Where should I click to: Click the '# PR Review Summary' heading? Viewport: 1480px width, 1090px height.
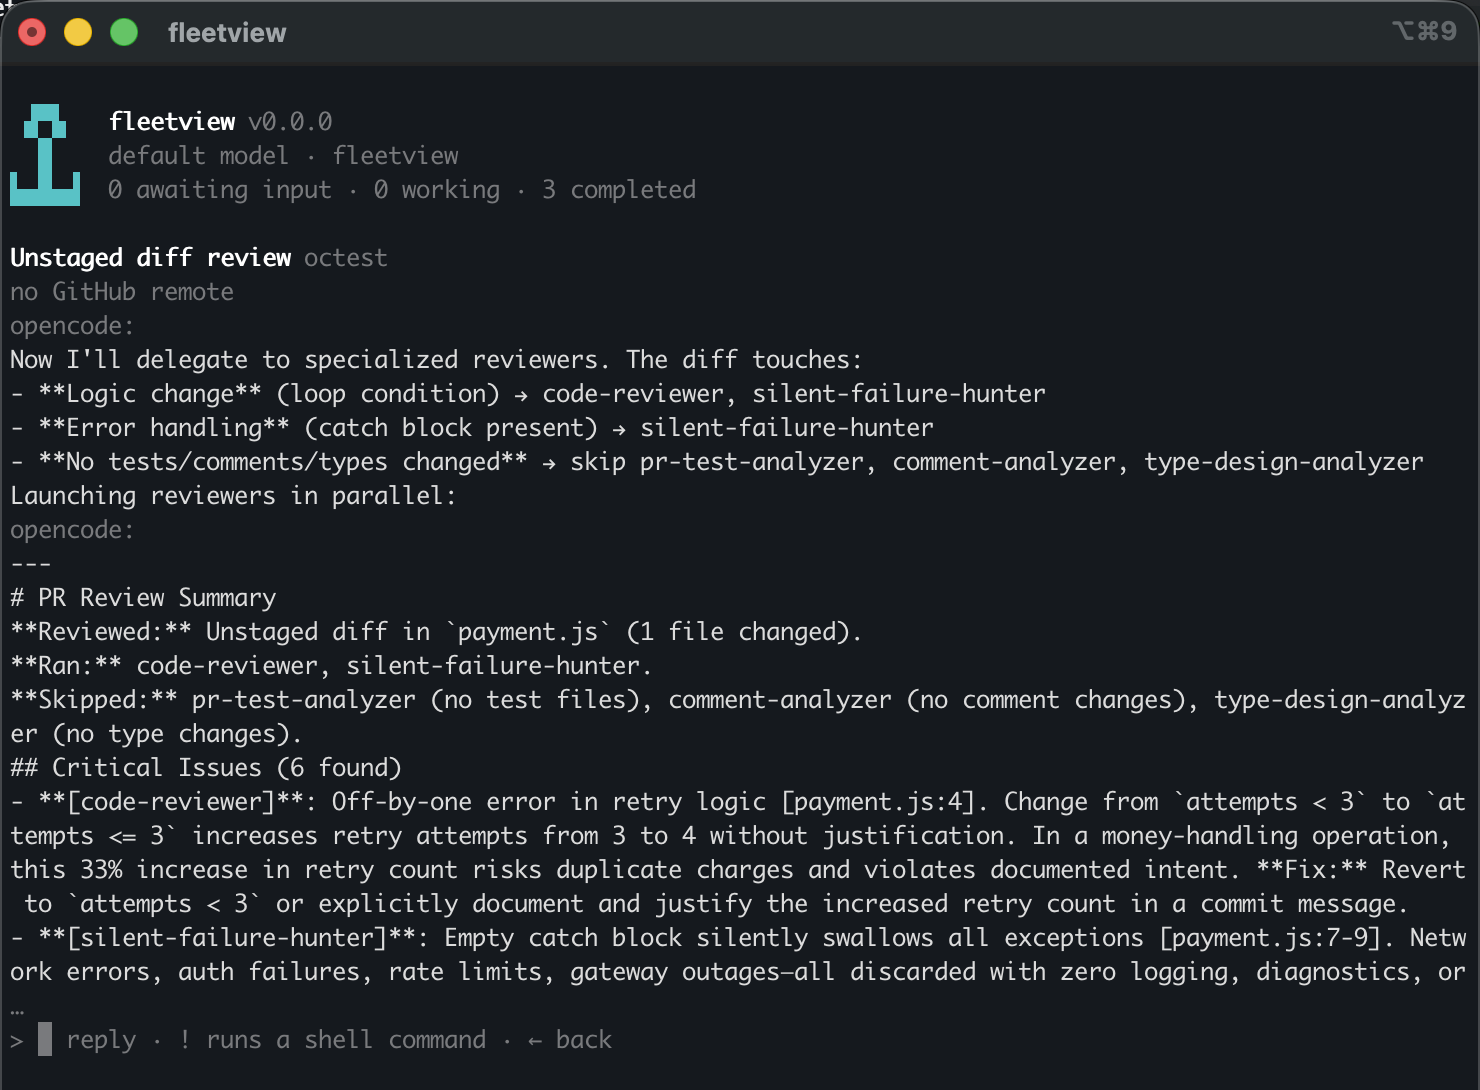point(143,598)
